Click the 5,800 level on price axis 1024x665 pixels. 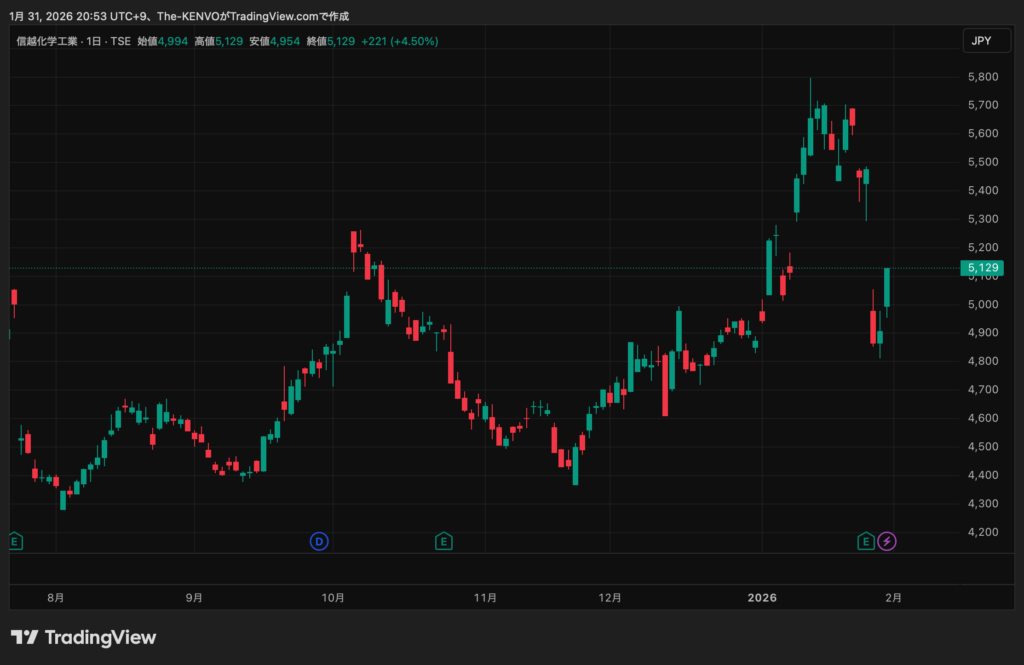(x=984, y=77)
